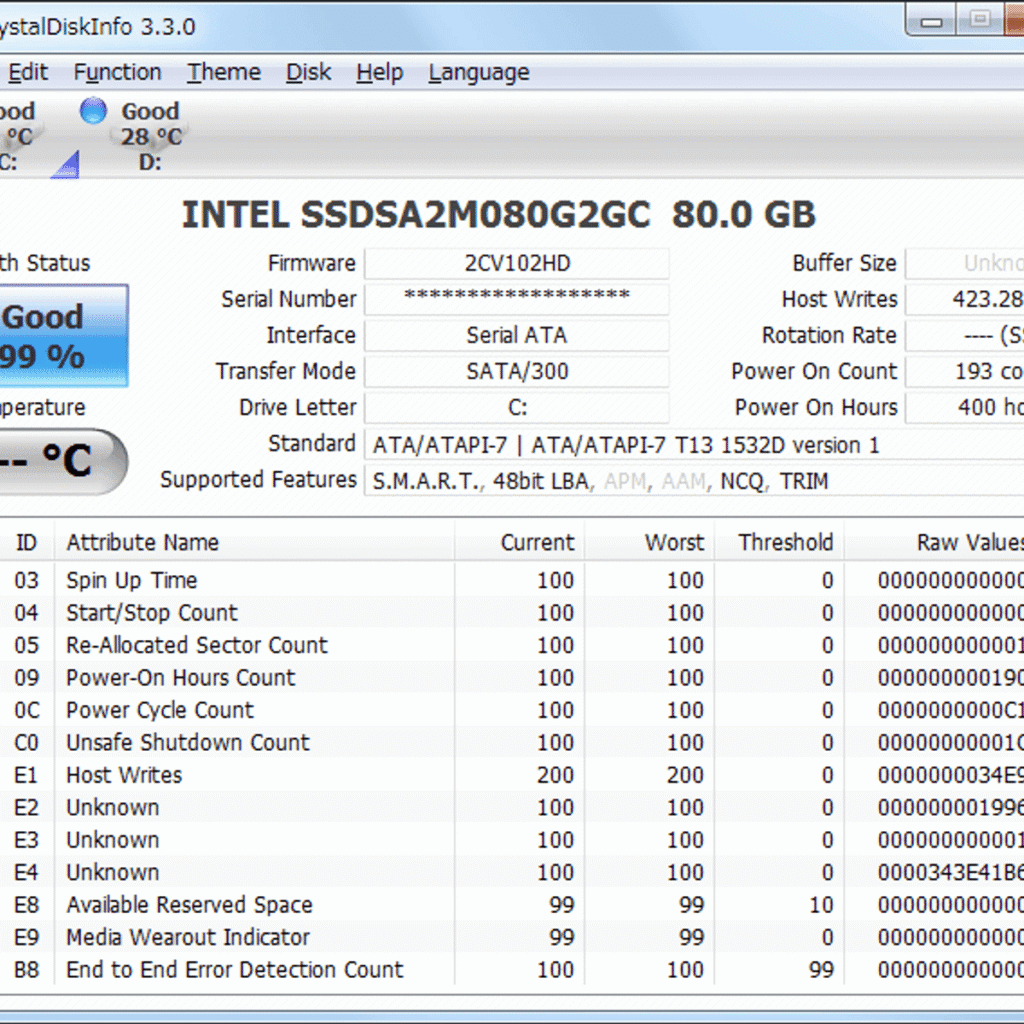Open the Help menu
The image size is (1024, 1024).
[380, 72]
